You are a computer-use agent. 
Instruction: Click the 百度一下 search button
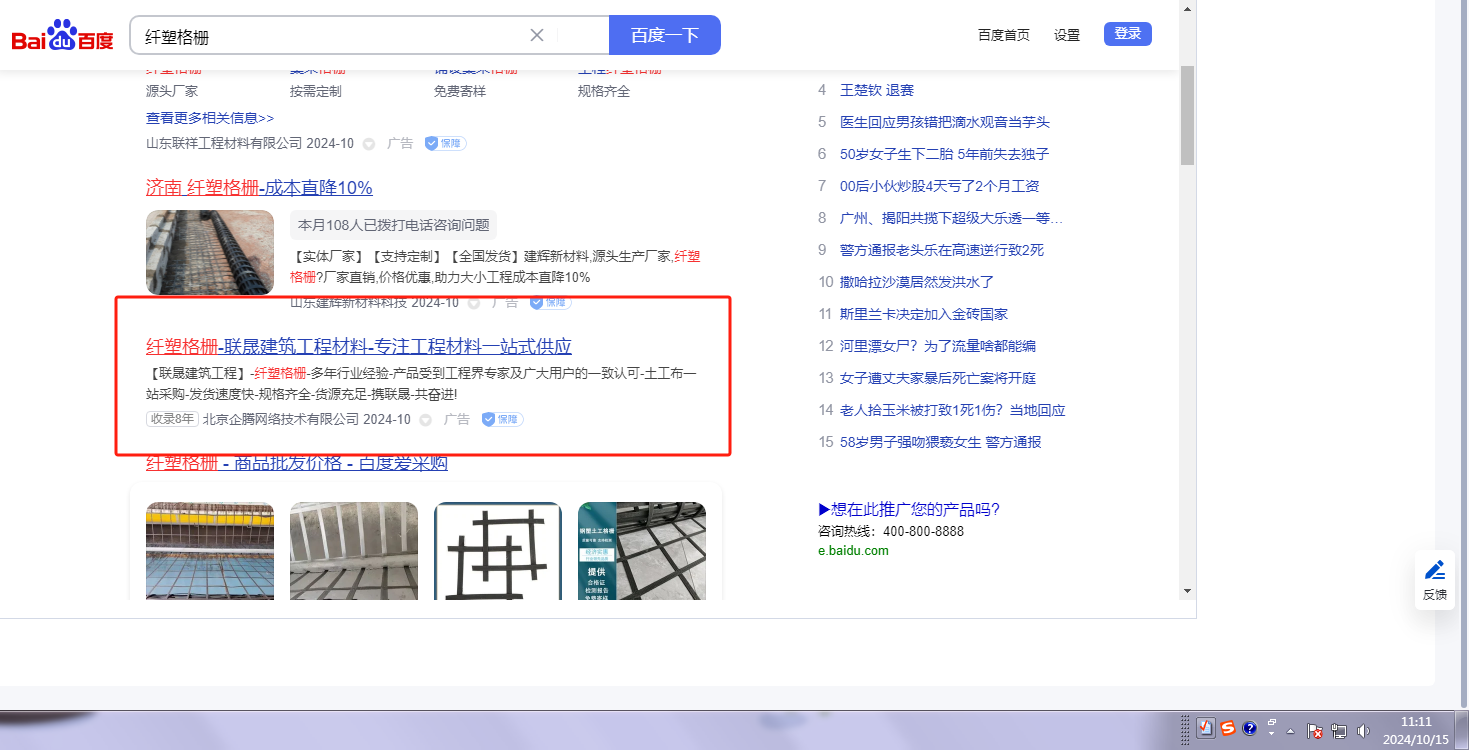click(x=664, y=35)
